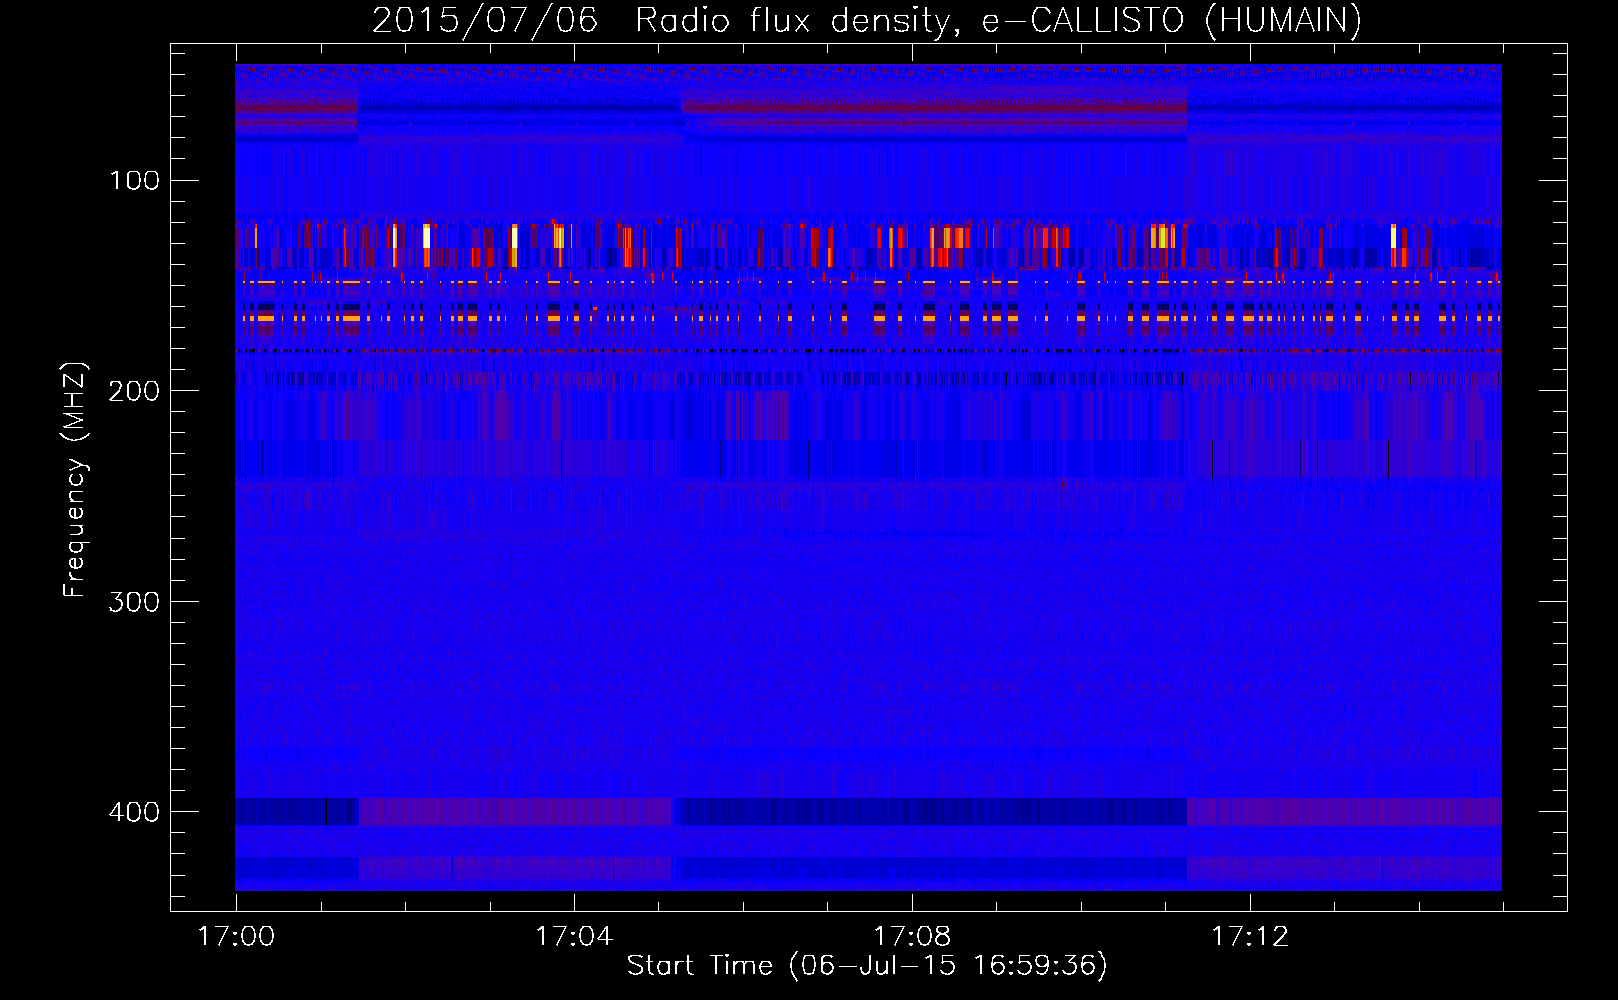Click the '17:04' time axis label
The width and height of the screenshot is (1618, 1000).
tap(574, 937)
